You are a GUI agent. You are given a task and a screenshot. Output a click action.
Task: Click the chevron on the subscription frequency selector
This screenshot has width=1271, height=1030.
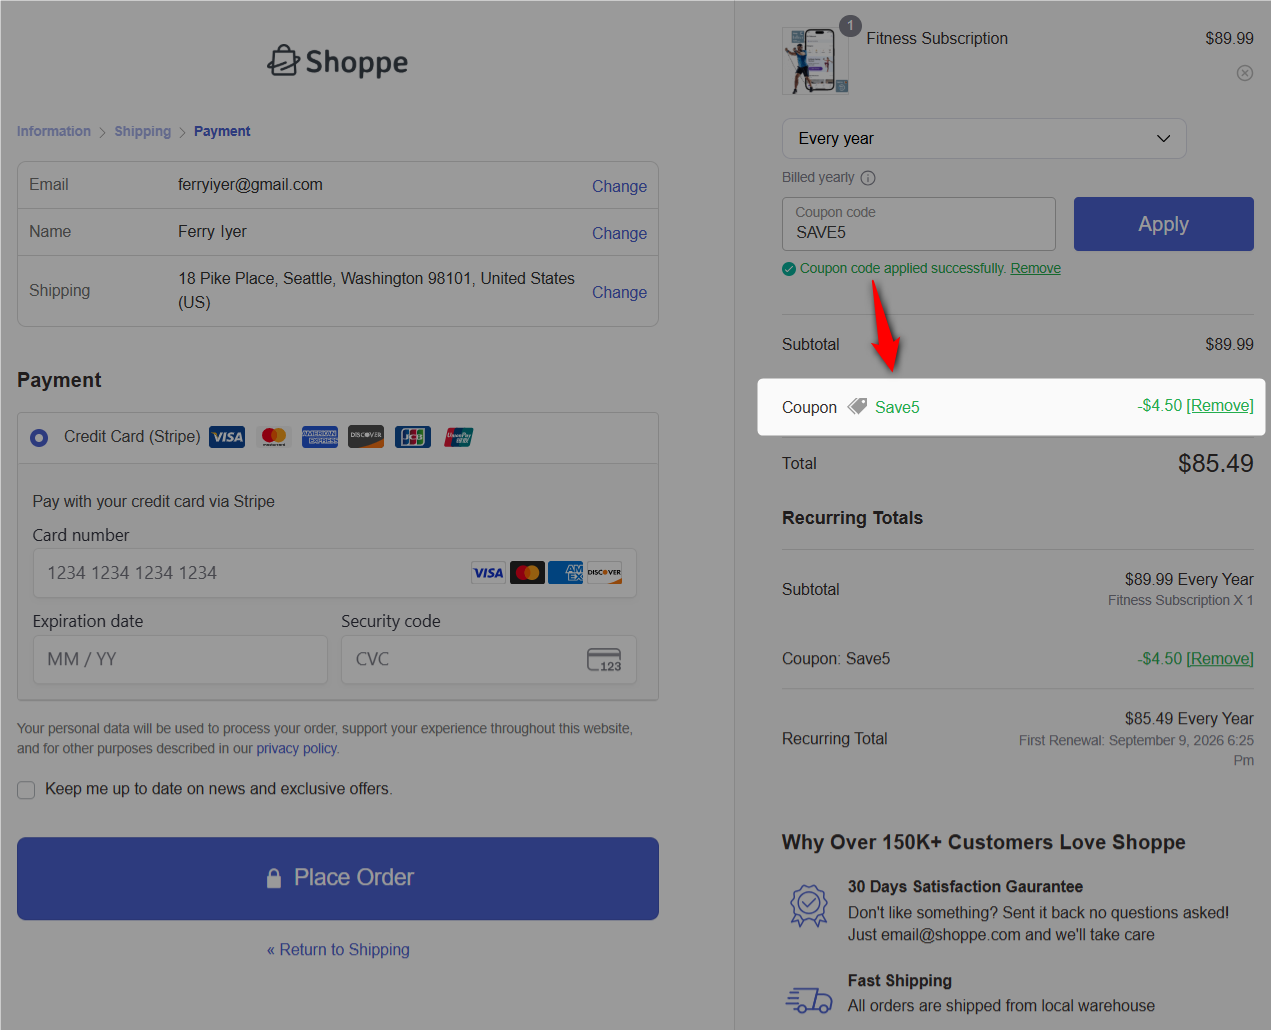tap(1163, 138)
